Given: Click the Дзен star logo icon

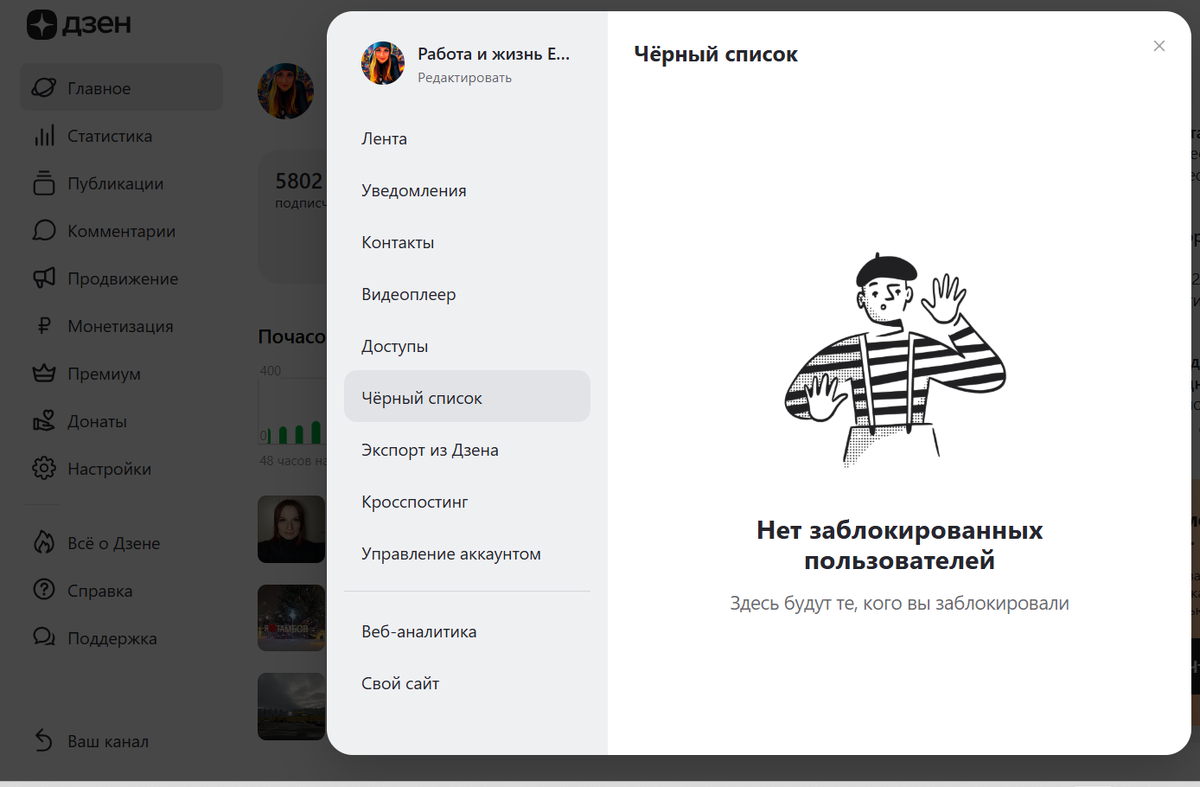Looking at the screenshot, I should [42, 26].
